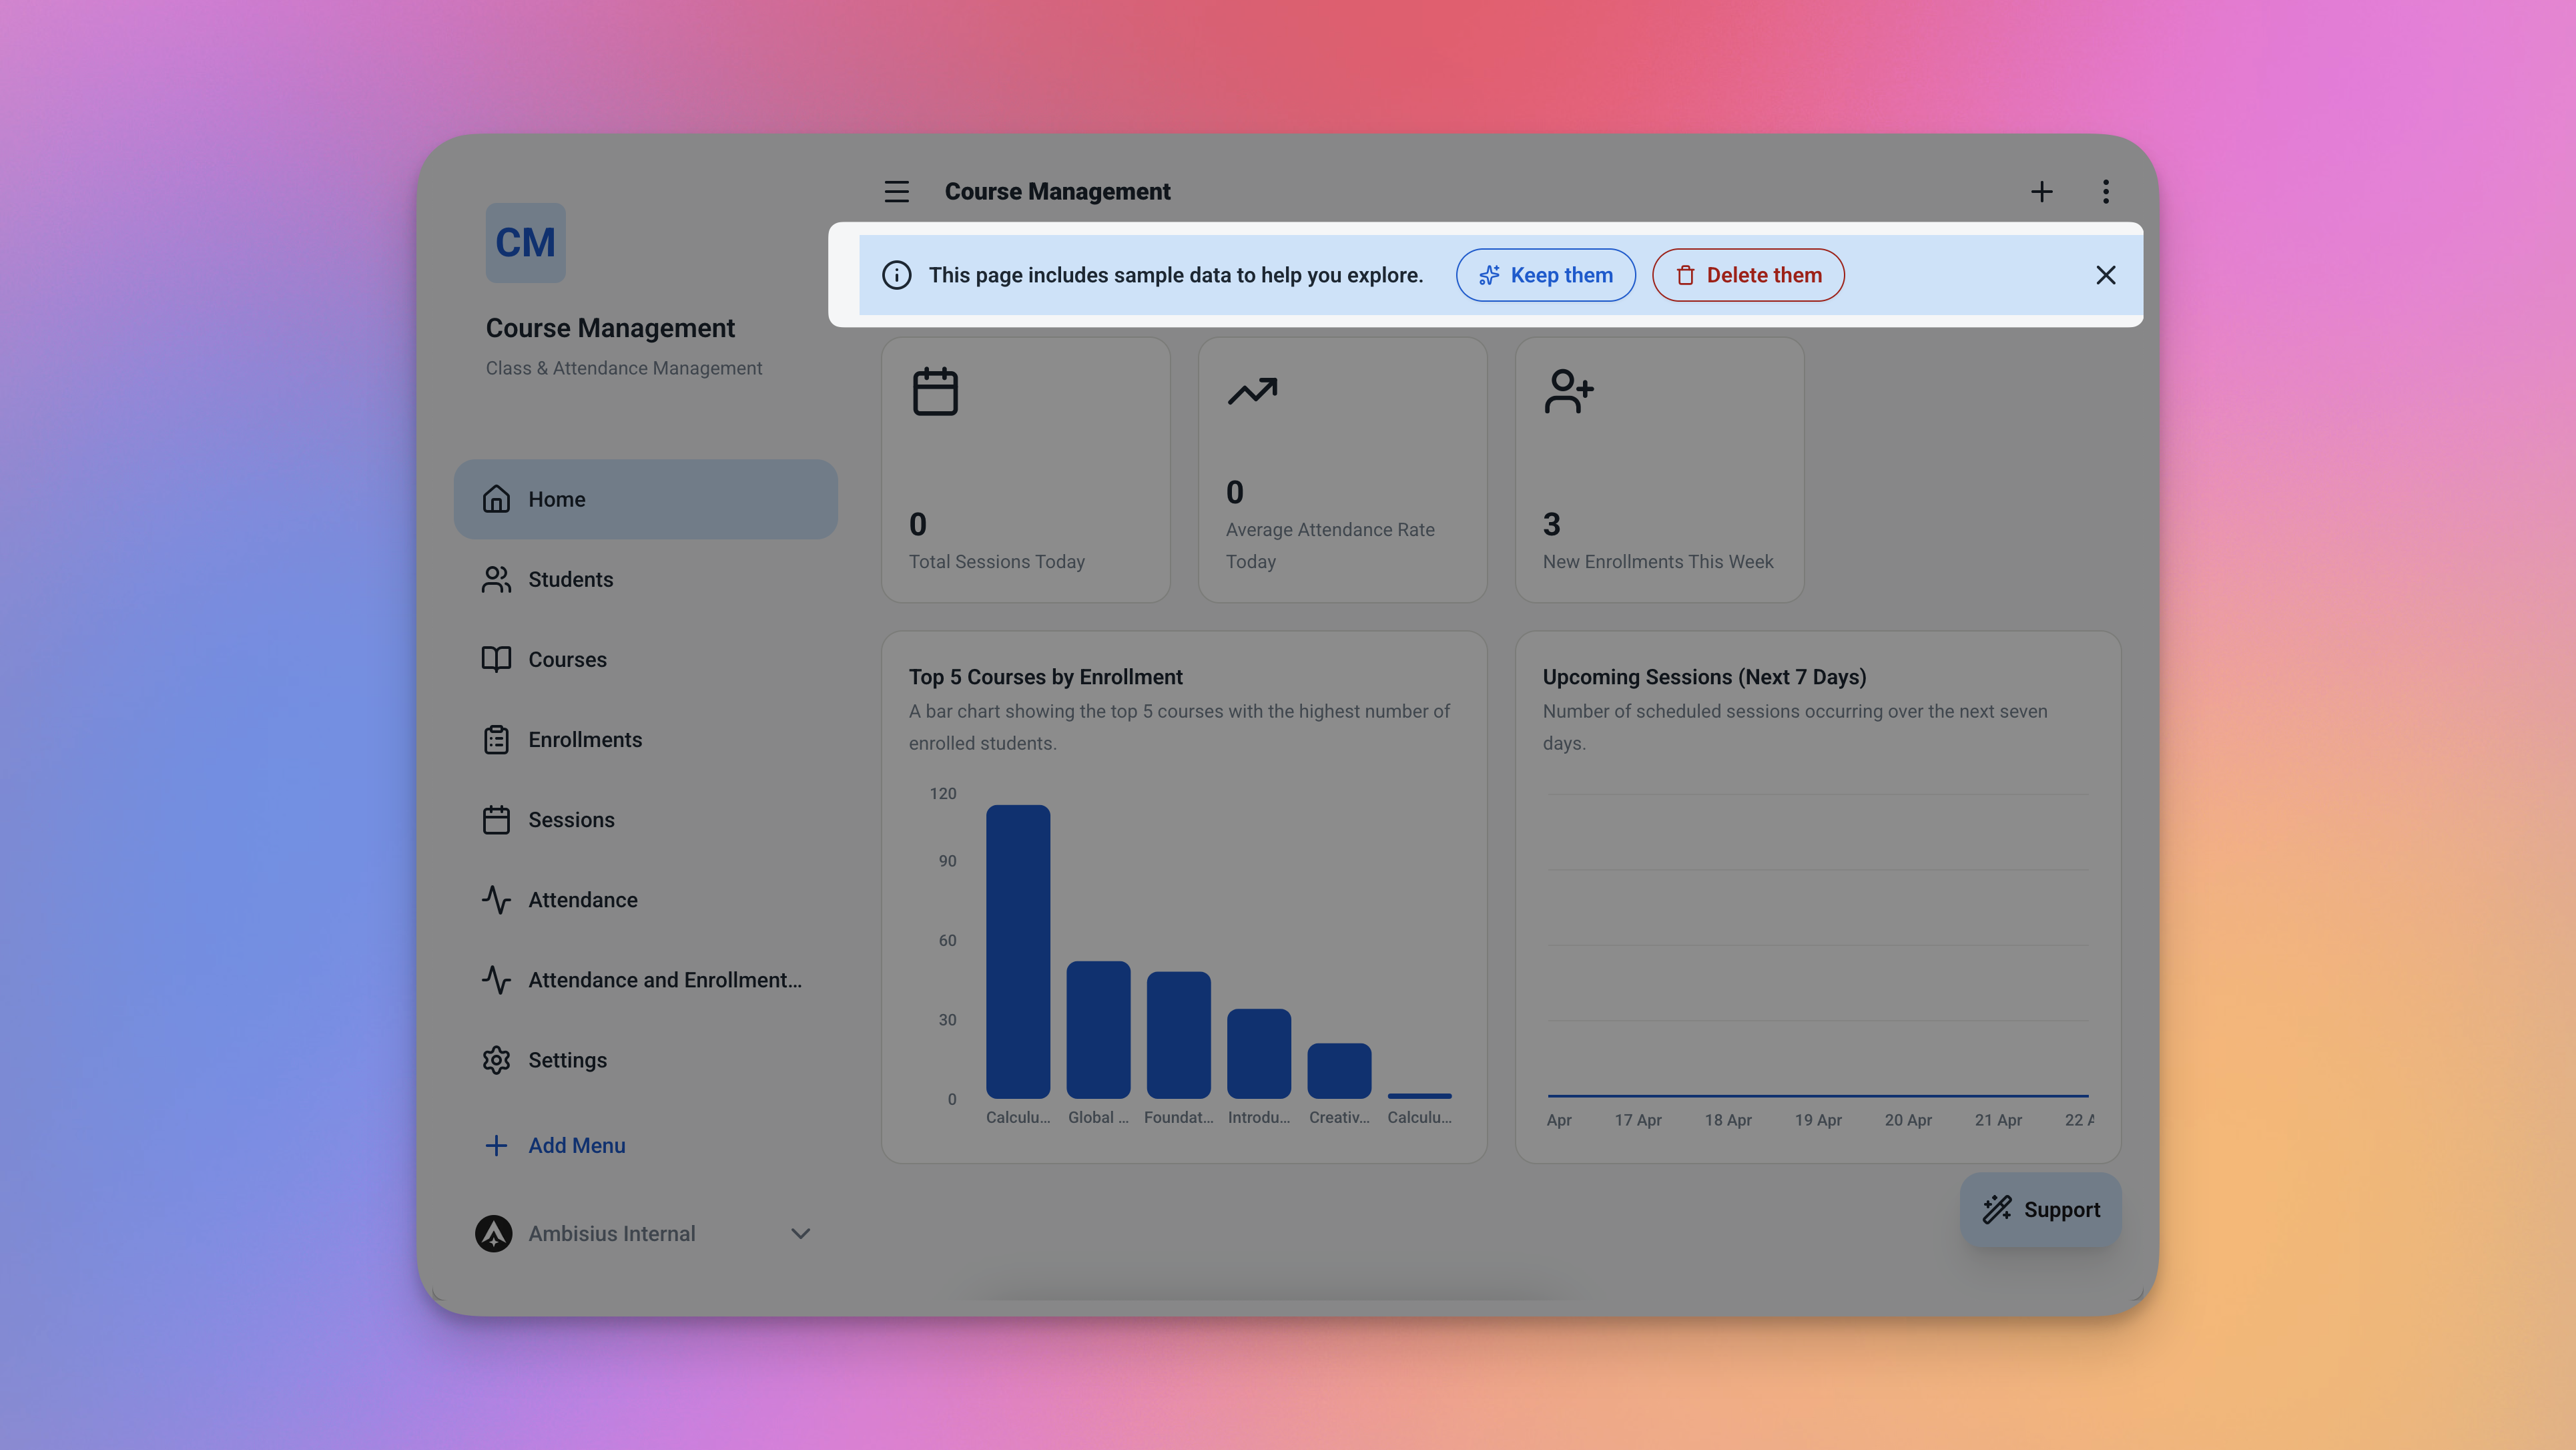This screenshot has width=2576, height=1450.
Task: Click the trending arrow attendance icon
Action: pos(1252,391)
